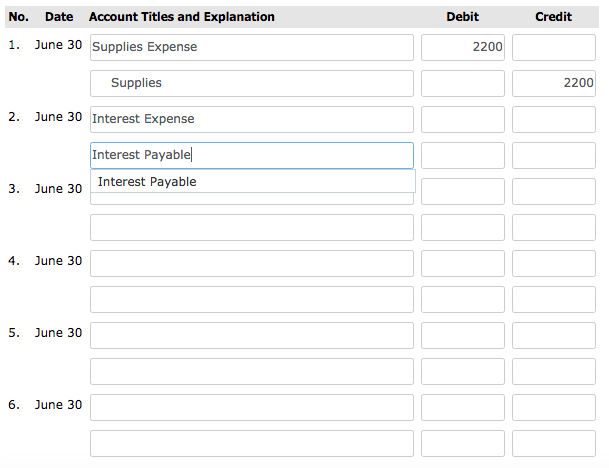Click the debit field containing 2200
This screenshot has width=609, height=468.
pyautogui.click(x=462, y=47)
